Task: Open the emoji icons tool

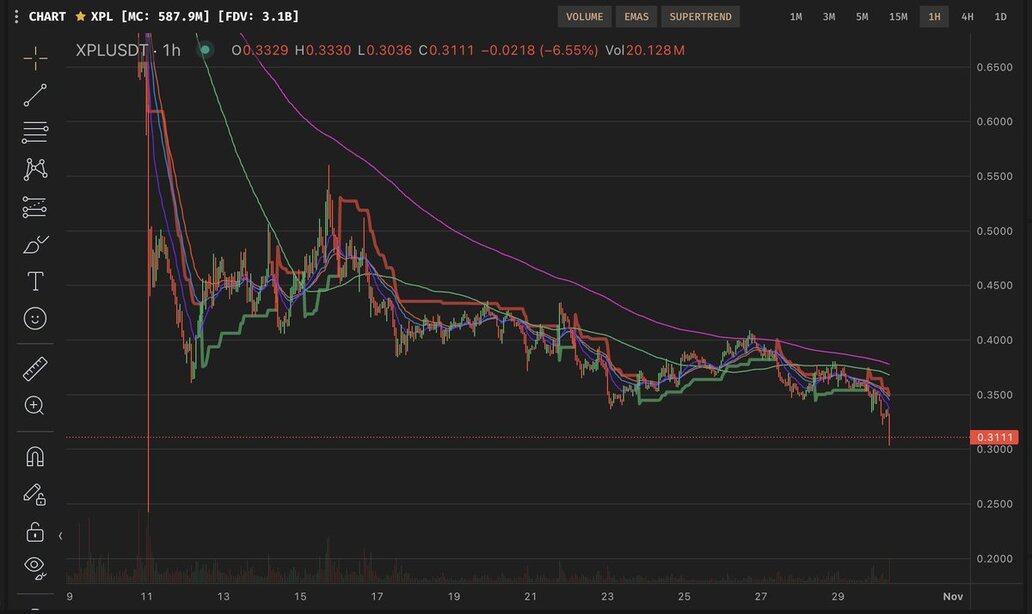Action: (x=35, y=318)
